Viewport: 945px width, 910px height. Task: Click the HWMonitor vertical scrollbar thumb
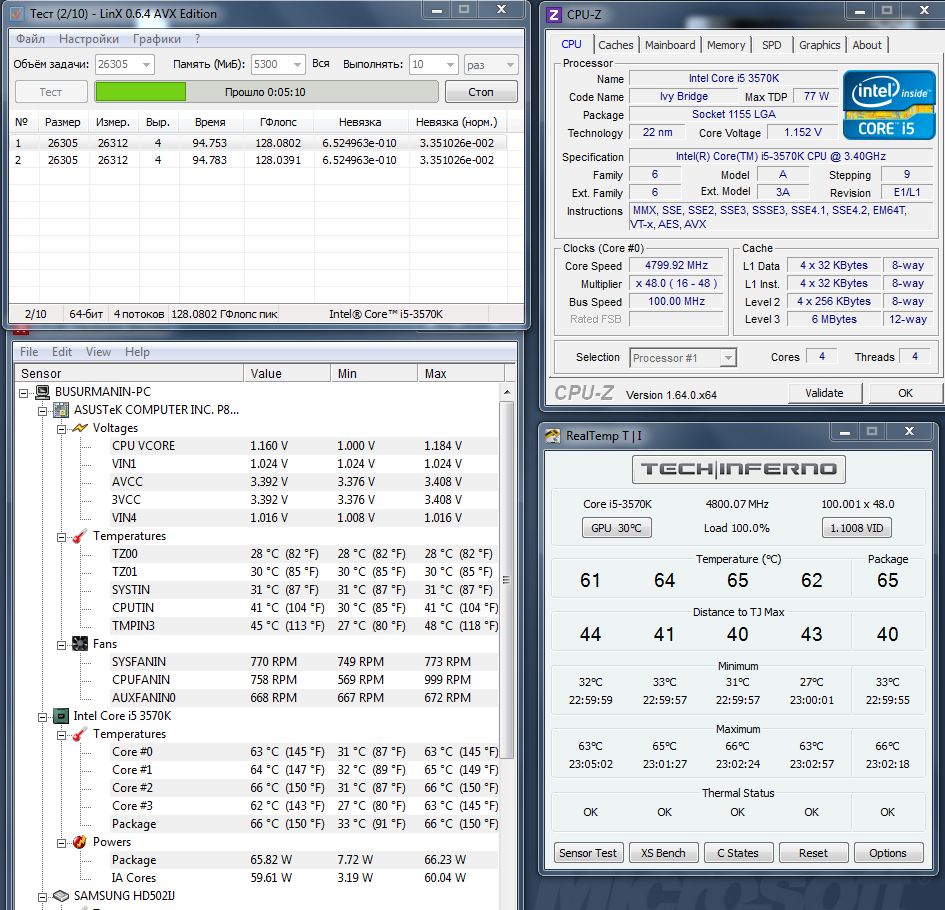506,580
